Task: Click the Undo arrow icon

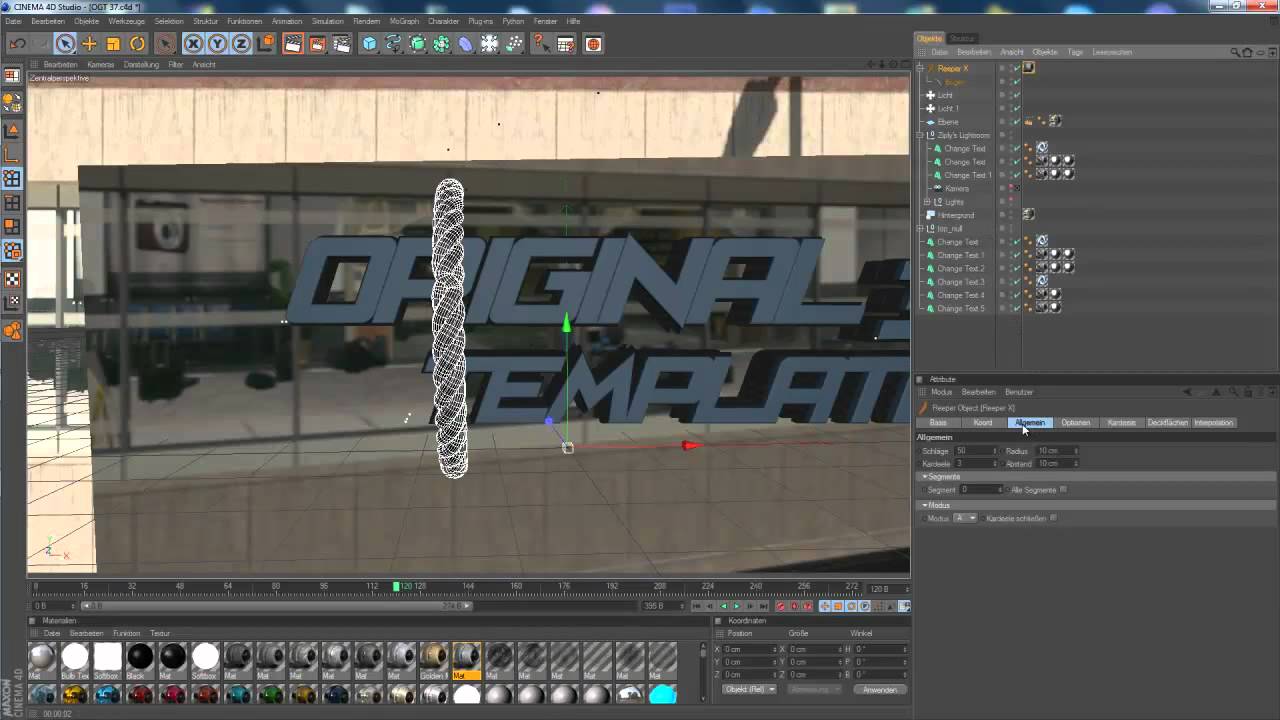Action: tap(17, 44)
